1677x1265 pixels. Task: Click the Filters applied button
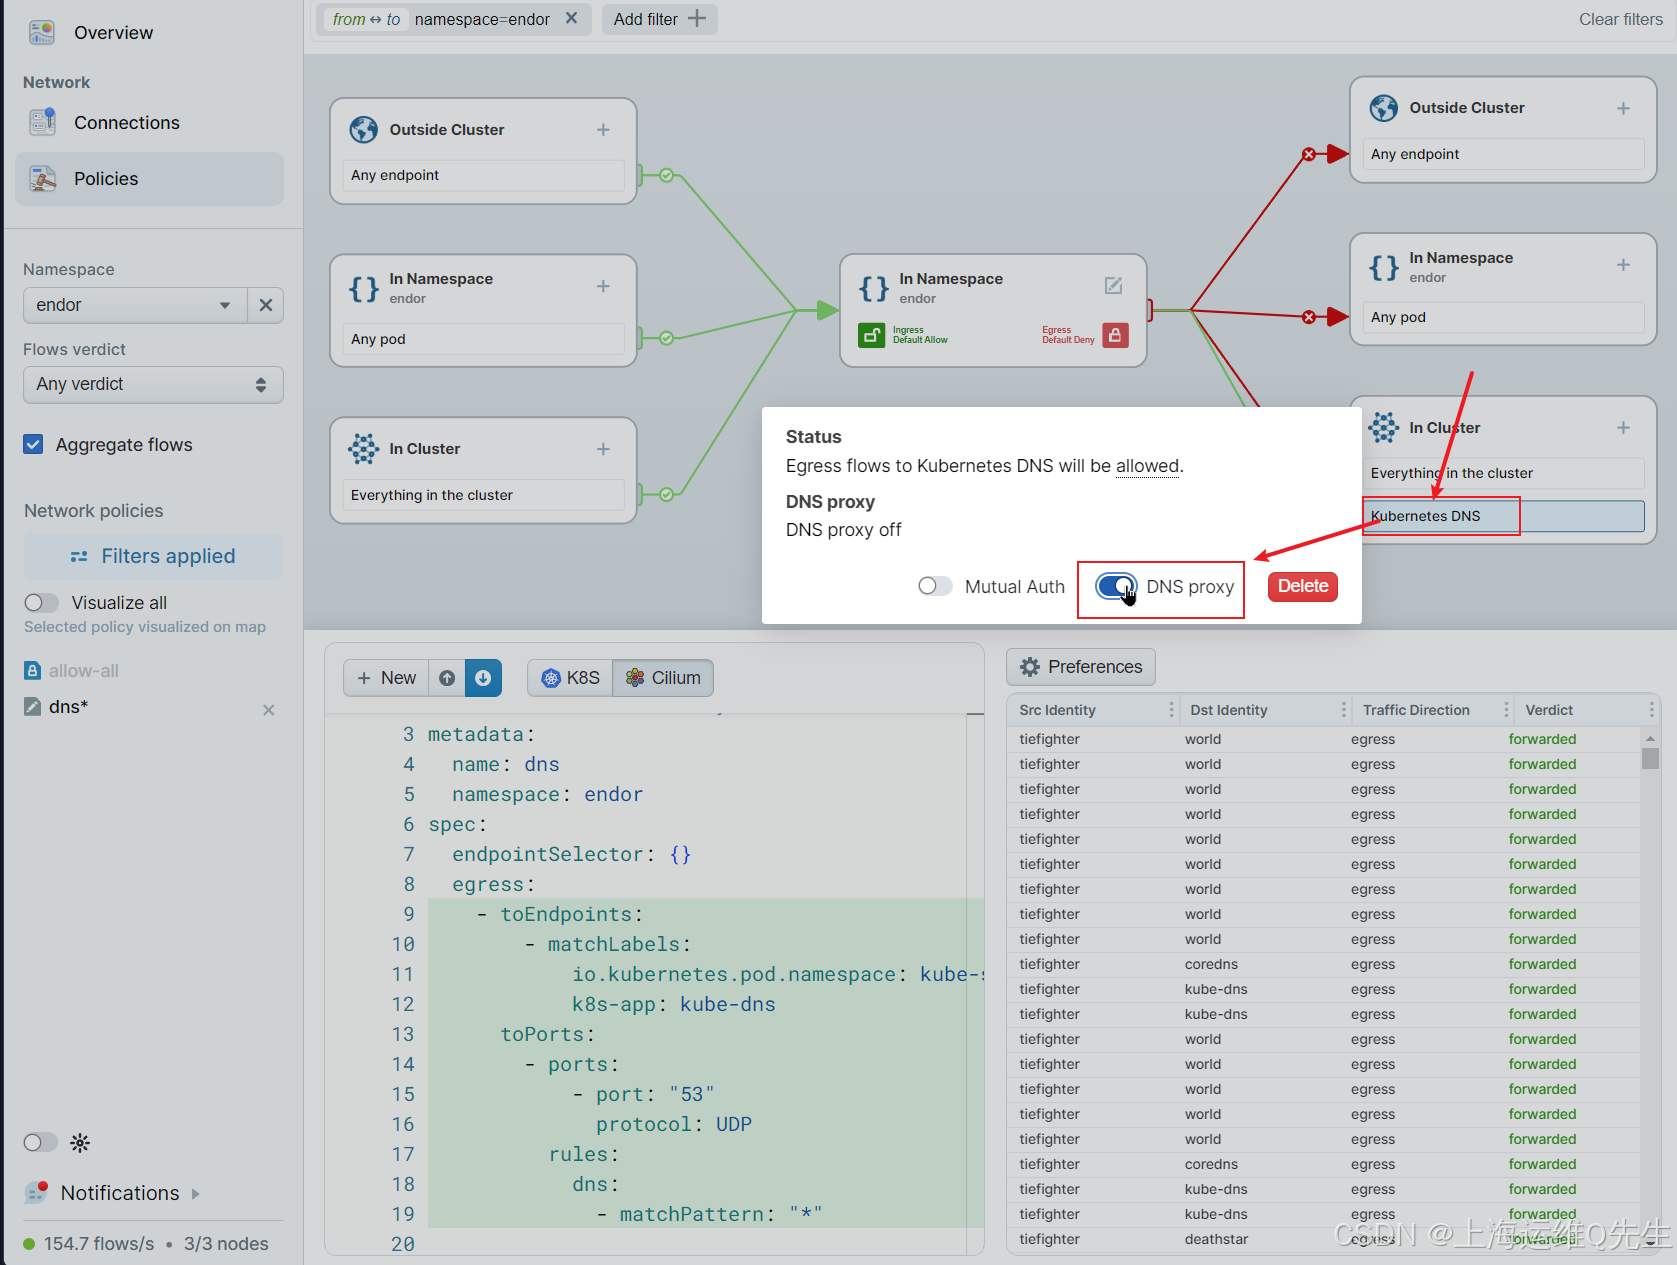(153, 556)
